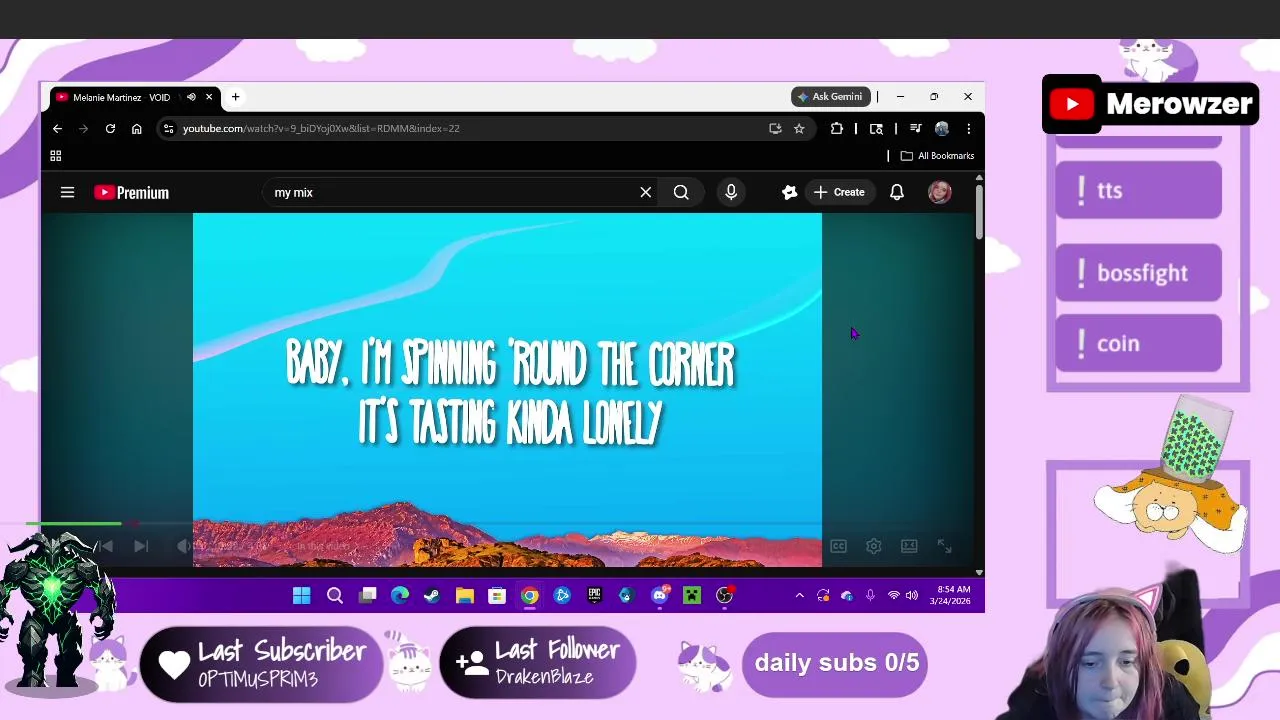
Task: Open Wi-Fi network settings in tray
Action: (x=893, y=596)
